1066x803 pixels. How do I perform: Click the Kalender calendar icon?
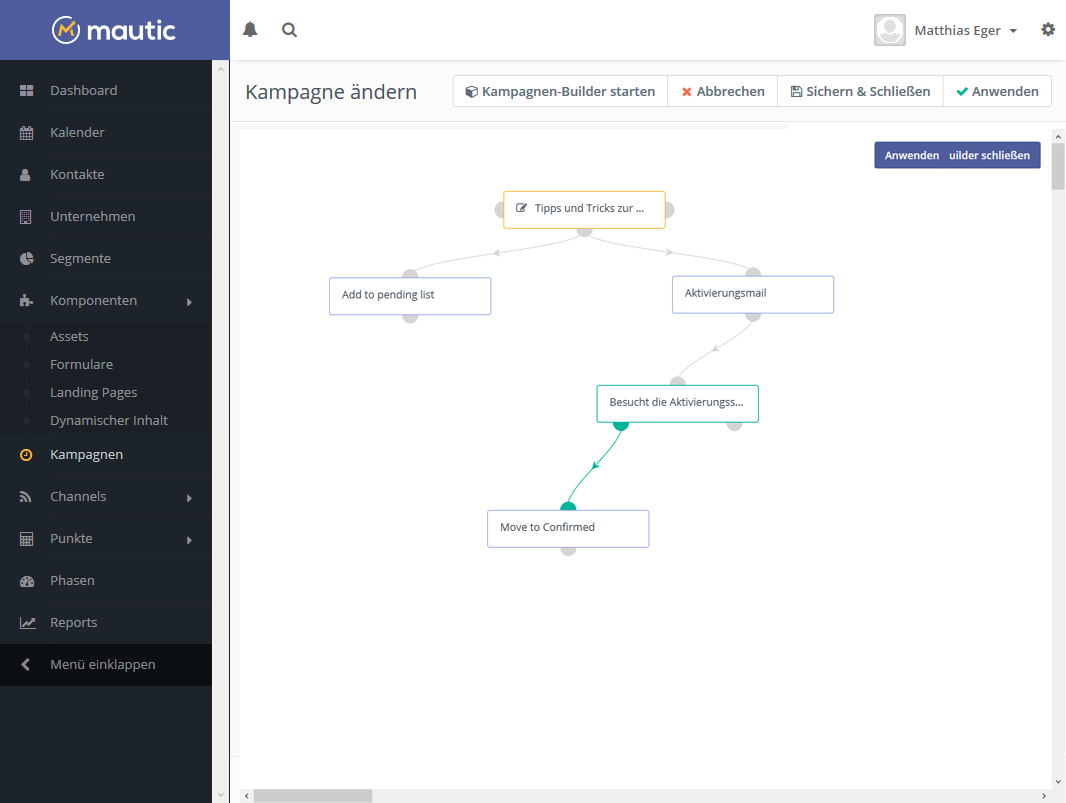click(x=27, y=133)
